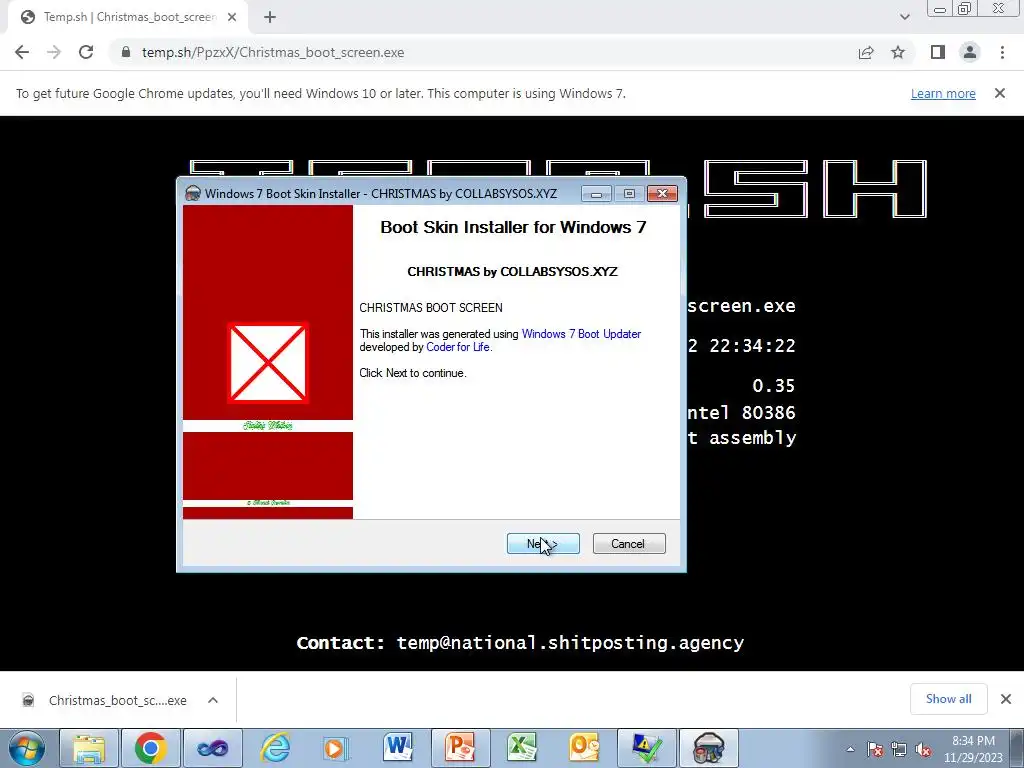Click the installer title bar icon

193,193
